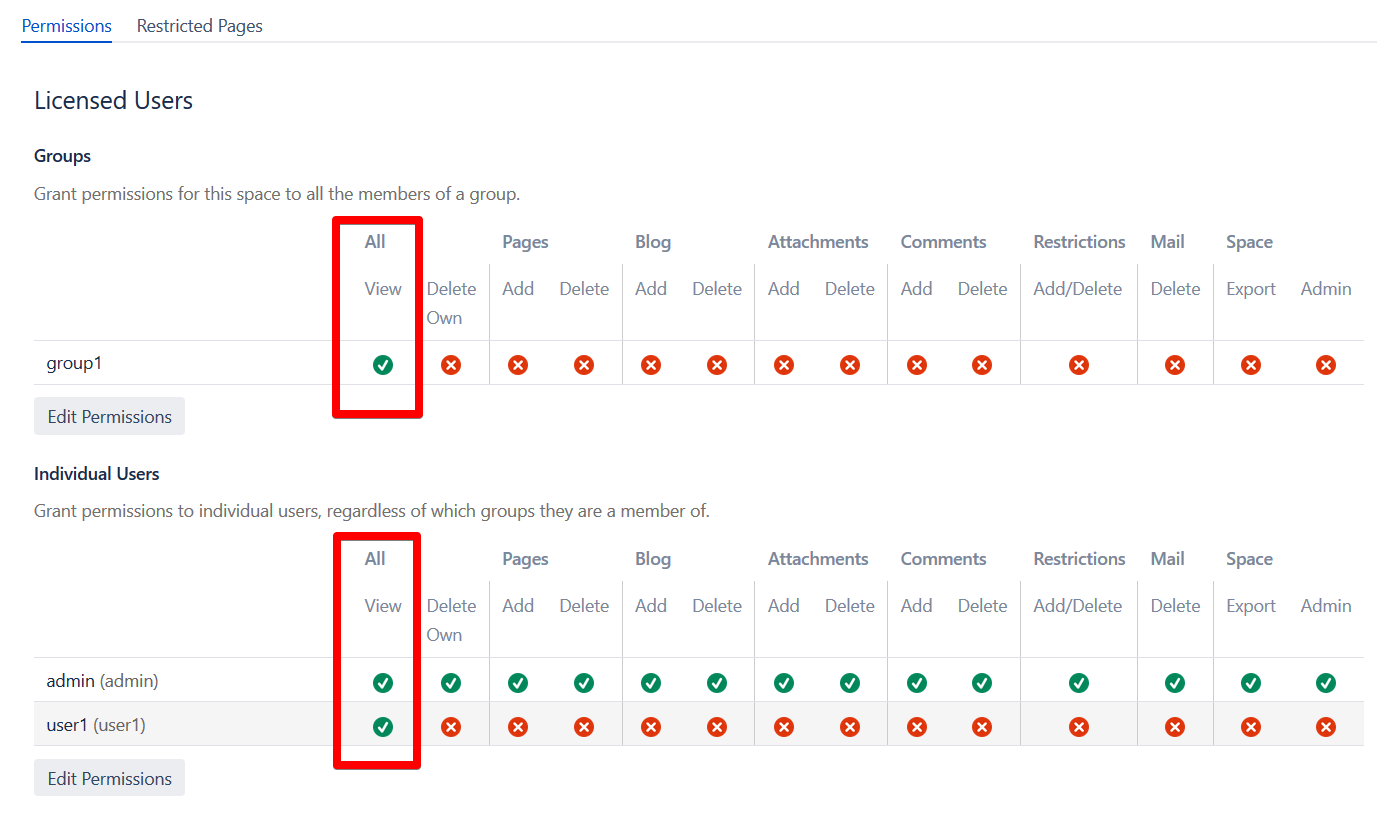Click user1 Comments Add red cross icon

917,727
